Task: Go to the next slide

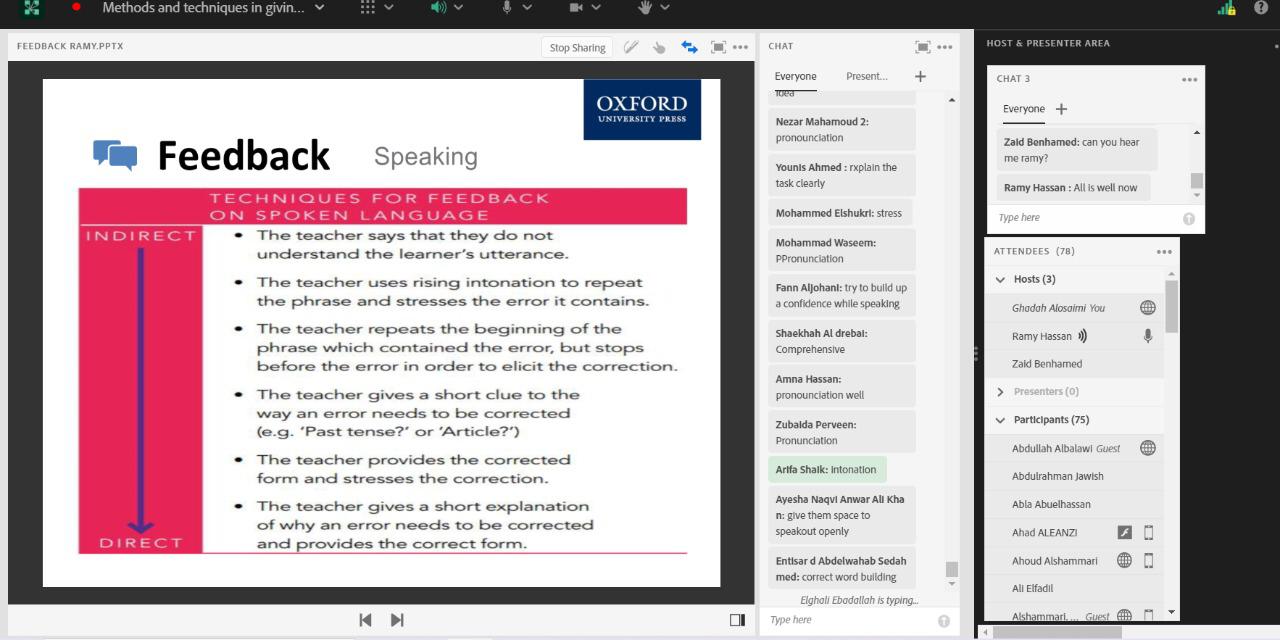Action: (397, 620)
